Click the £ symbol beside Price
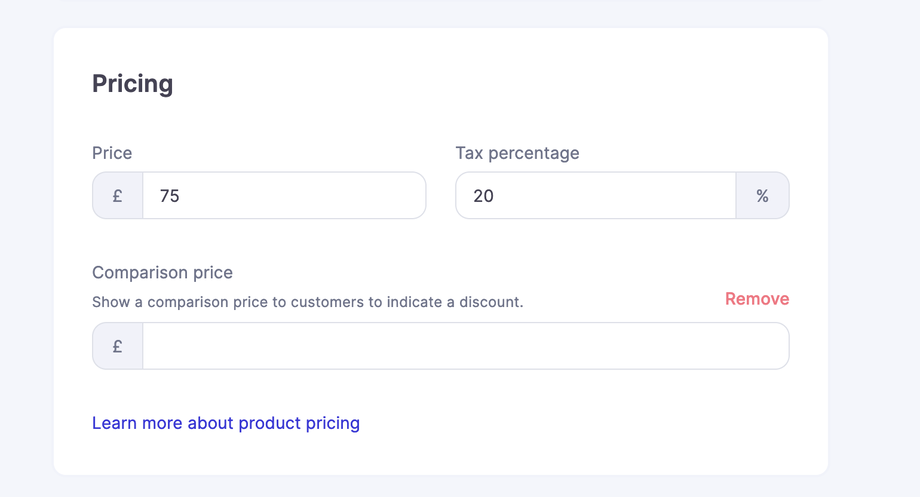The width and height of the screenshot is (920, 497). click(118, 196)
